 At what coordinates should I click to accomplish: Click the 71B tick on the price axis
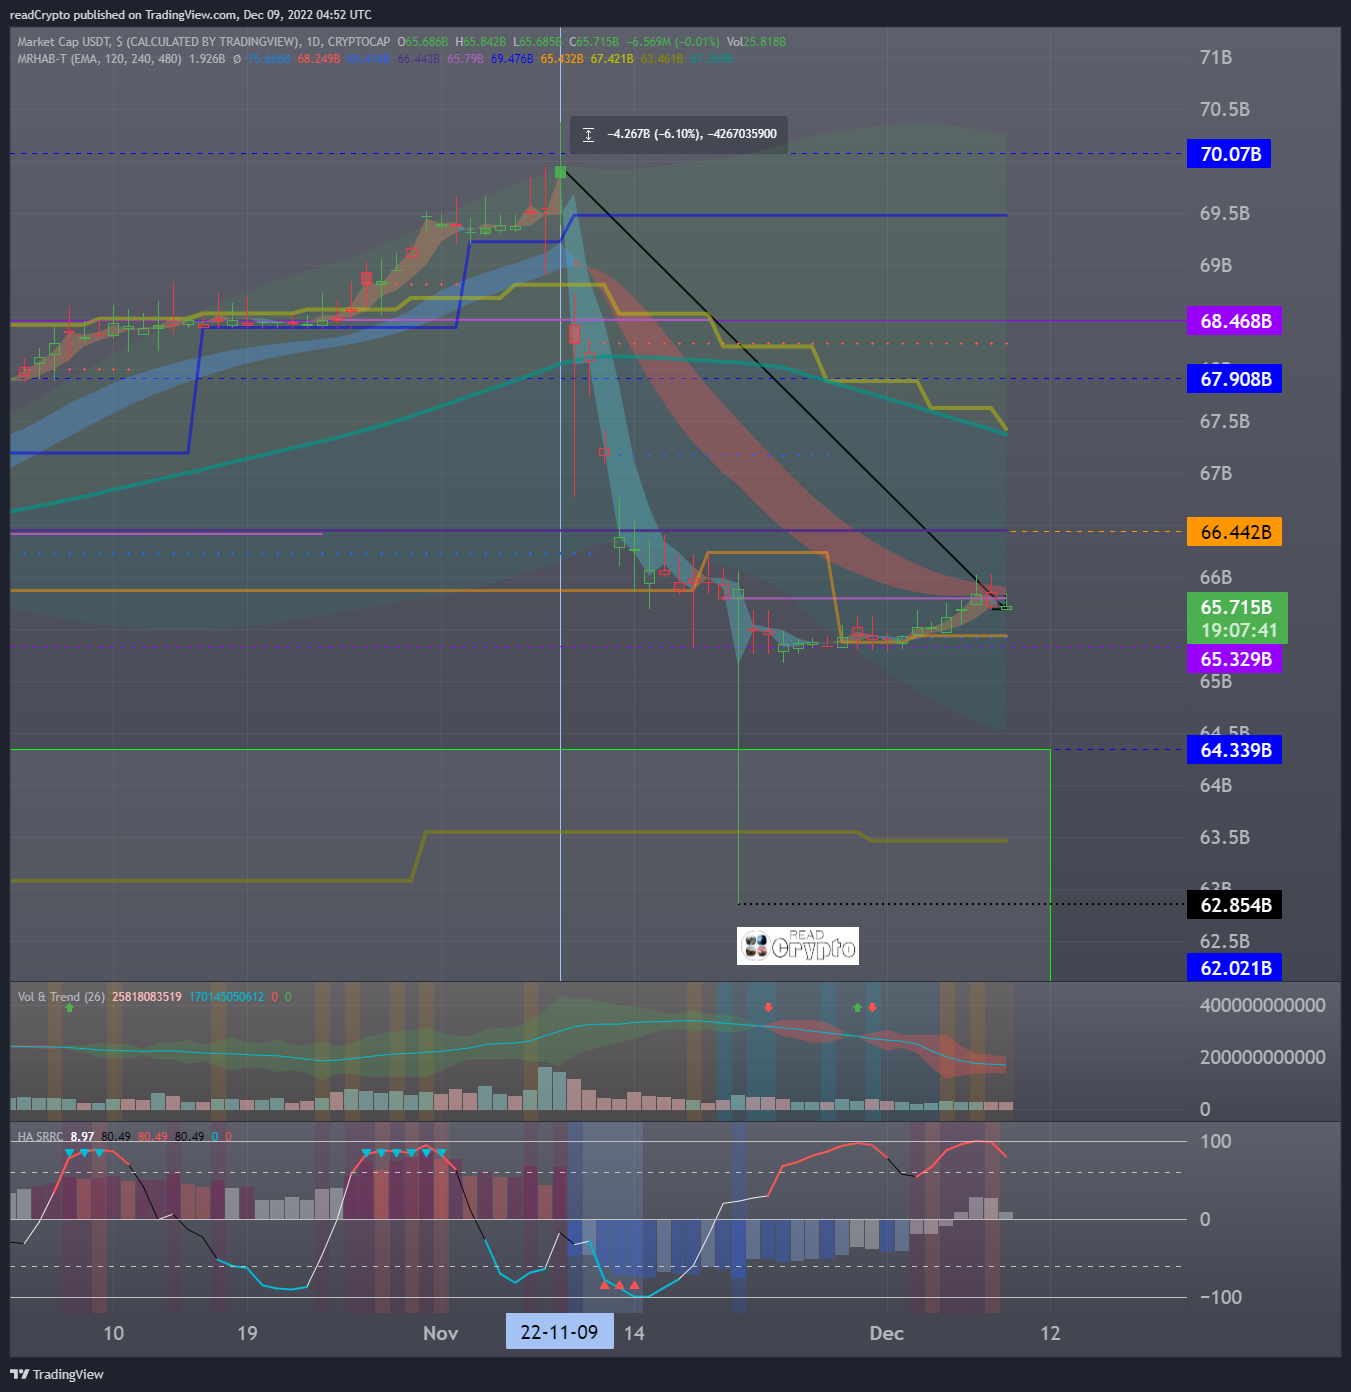click(1215, 57)
